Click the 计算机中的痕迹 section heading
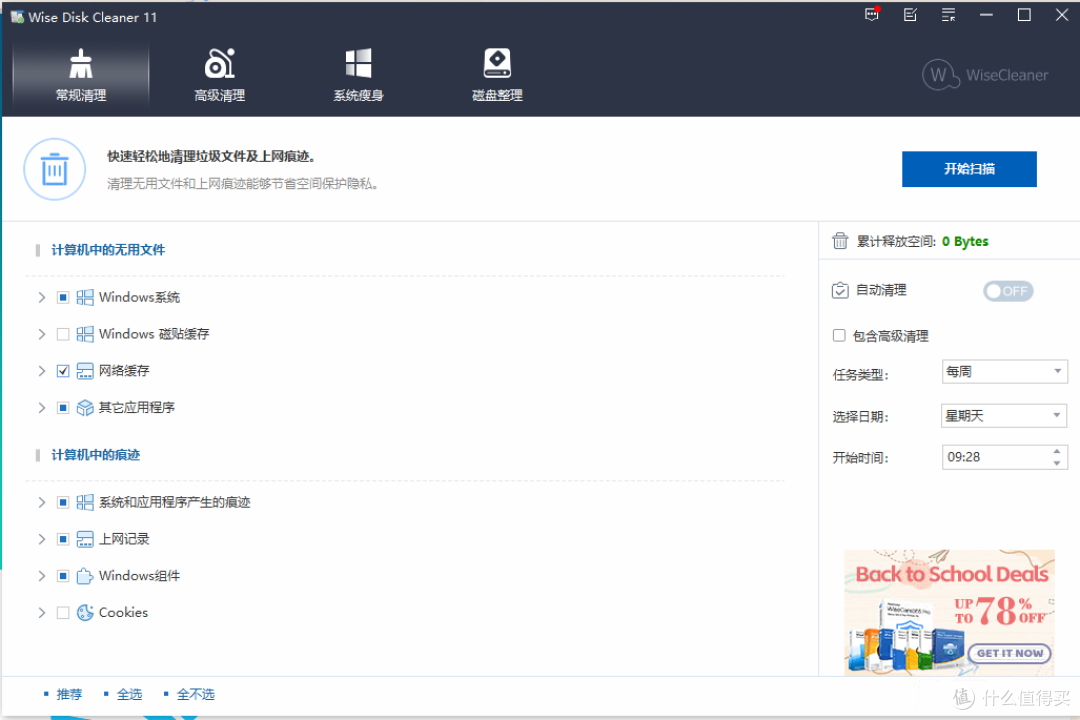1080x720 pixels. [96, 455]
